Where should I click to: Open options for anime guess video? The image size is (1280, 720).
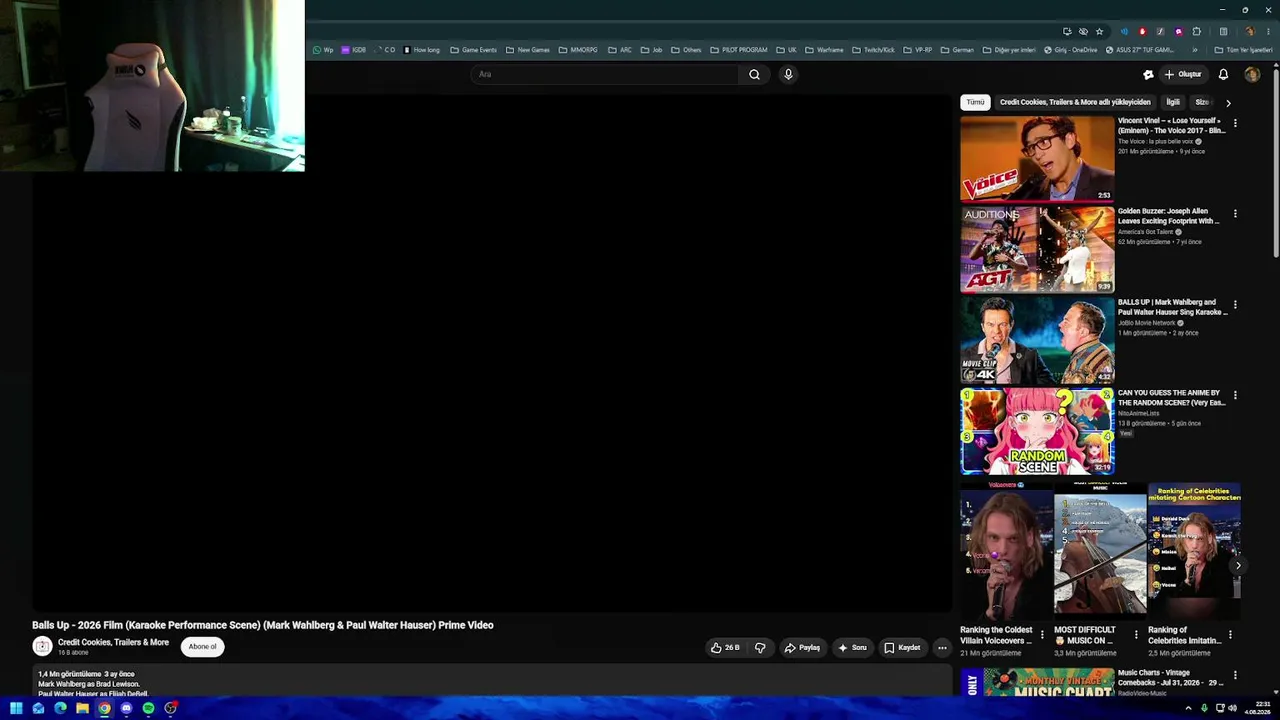(1235, 396)
